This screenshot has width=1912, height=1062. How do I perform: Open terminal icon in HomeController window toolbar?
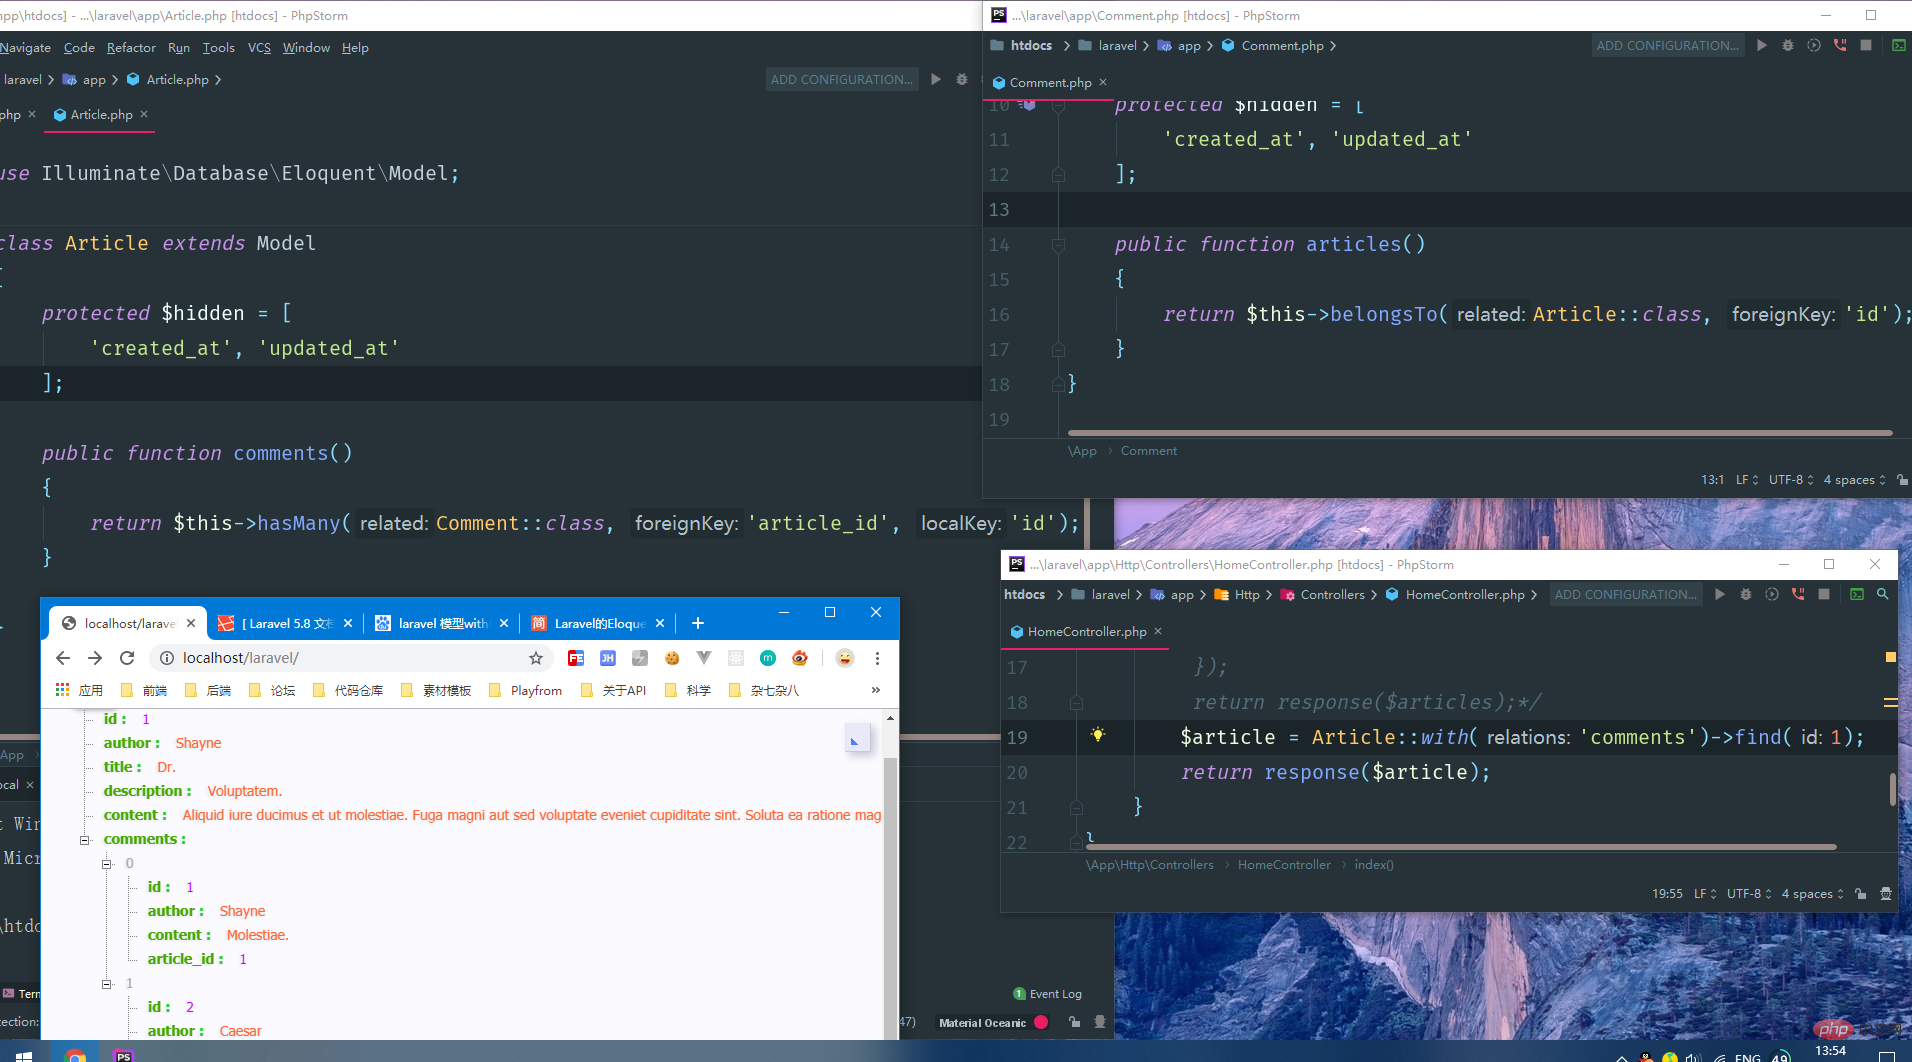point(1857,594)
